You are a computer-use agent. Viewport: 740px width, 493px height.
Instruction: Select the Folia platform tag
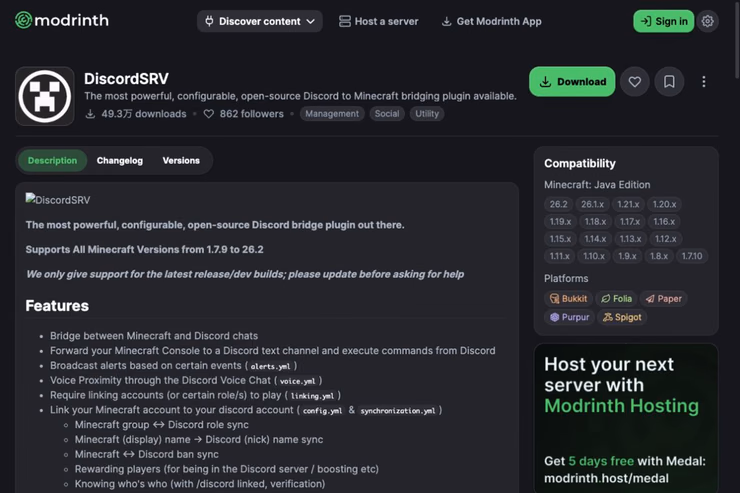pyautogui.click(x=616, y=299)
